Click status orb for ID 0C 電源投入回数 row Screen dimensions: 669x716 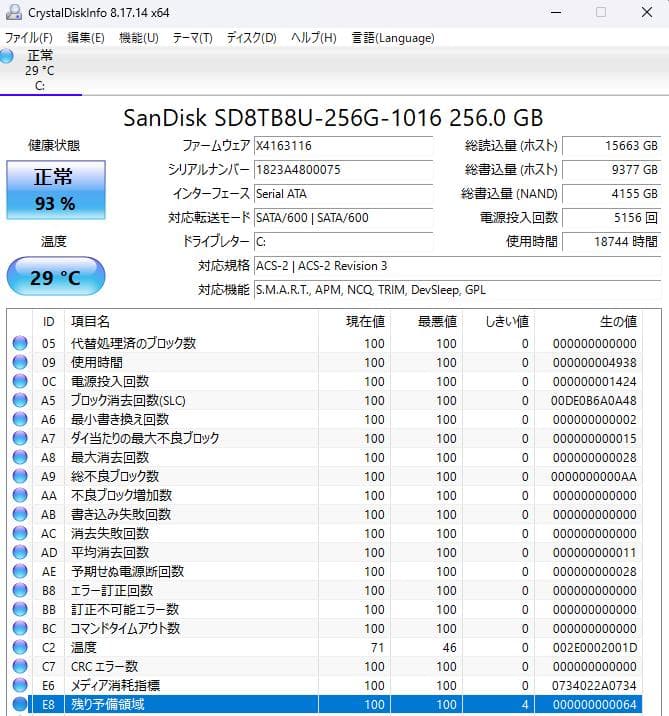tap(20, 381)
